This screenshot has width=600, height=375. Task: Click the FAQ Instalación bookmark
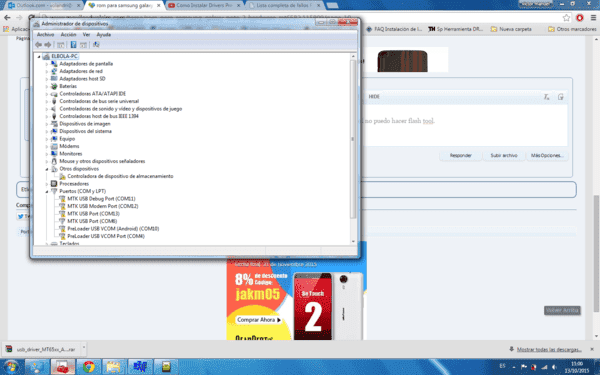coord(394,29)
